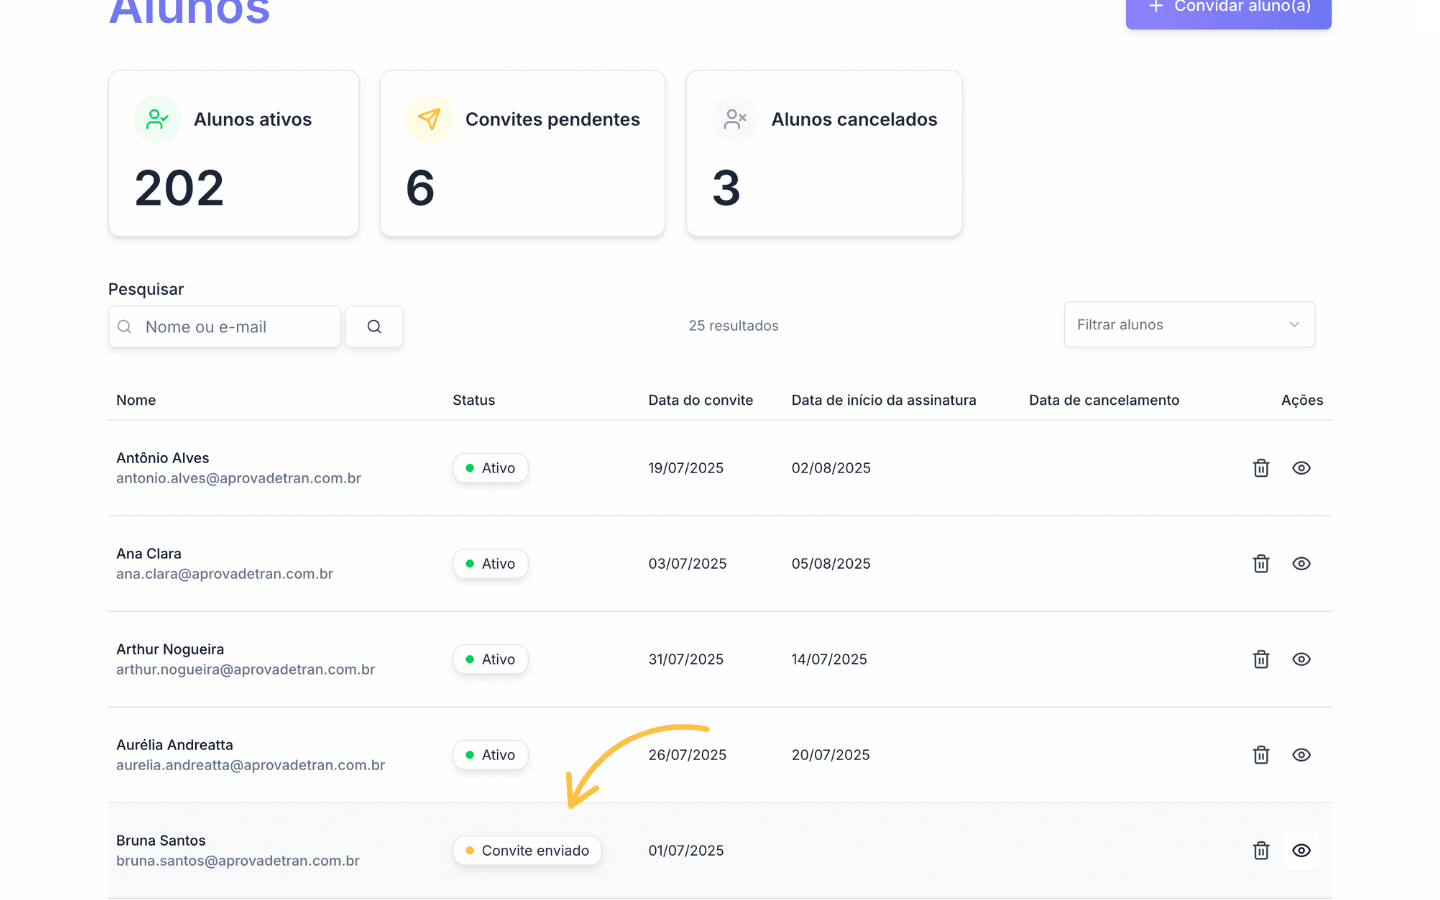Click invite date 19/07/2025
The height and width of the screenshot is (900, 1440).
coord(686,468)
